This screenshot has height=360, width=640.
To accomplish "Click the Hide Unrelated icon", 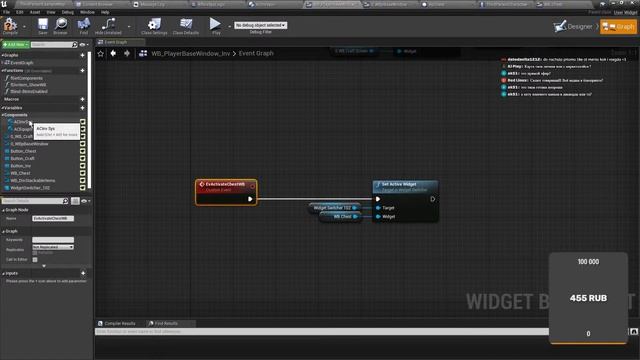I will point(108,26).
